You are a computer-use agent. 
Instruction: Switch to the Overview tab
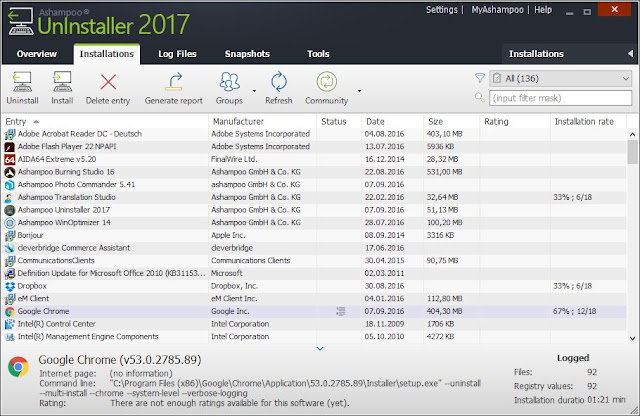coord(37,54)
